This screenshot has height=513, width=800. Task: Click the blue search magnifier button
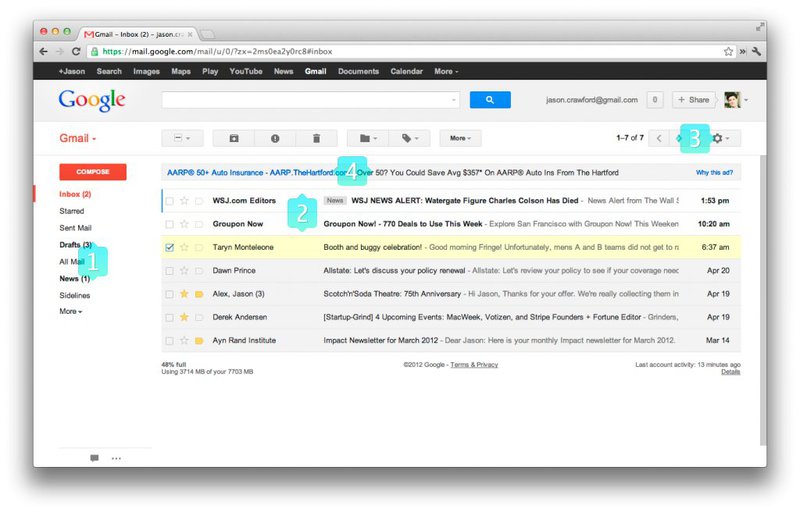tap(490, 100)
